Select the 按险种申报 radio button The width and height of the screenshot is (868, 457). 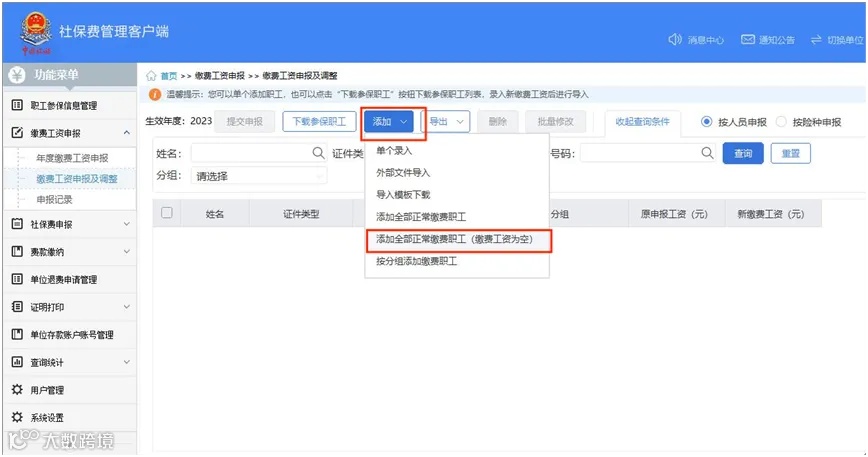(x=781, y=122)
